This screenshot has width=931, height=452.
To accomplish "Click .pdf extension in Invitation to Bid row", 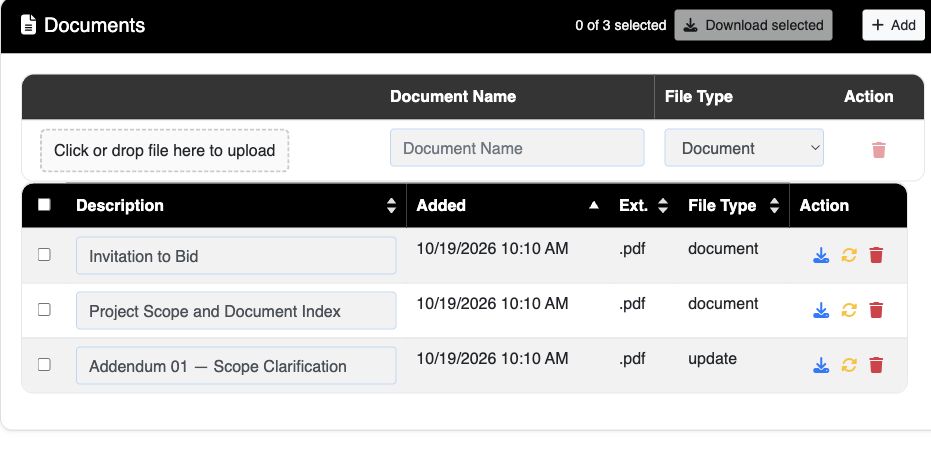I will [632, 248].
